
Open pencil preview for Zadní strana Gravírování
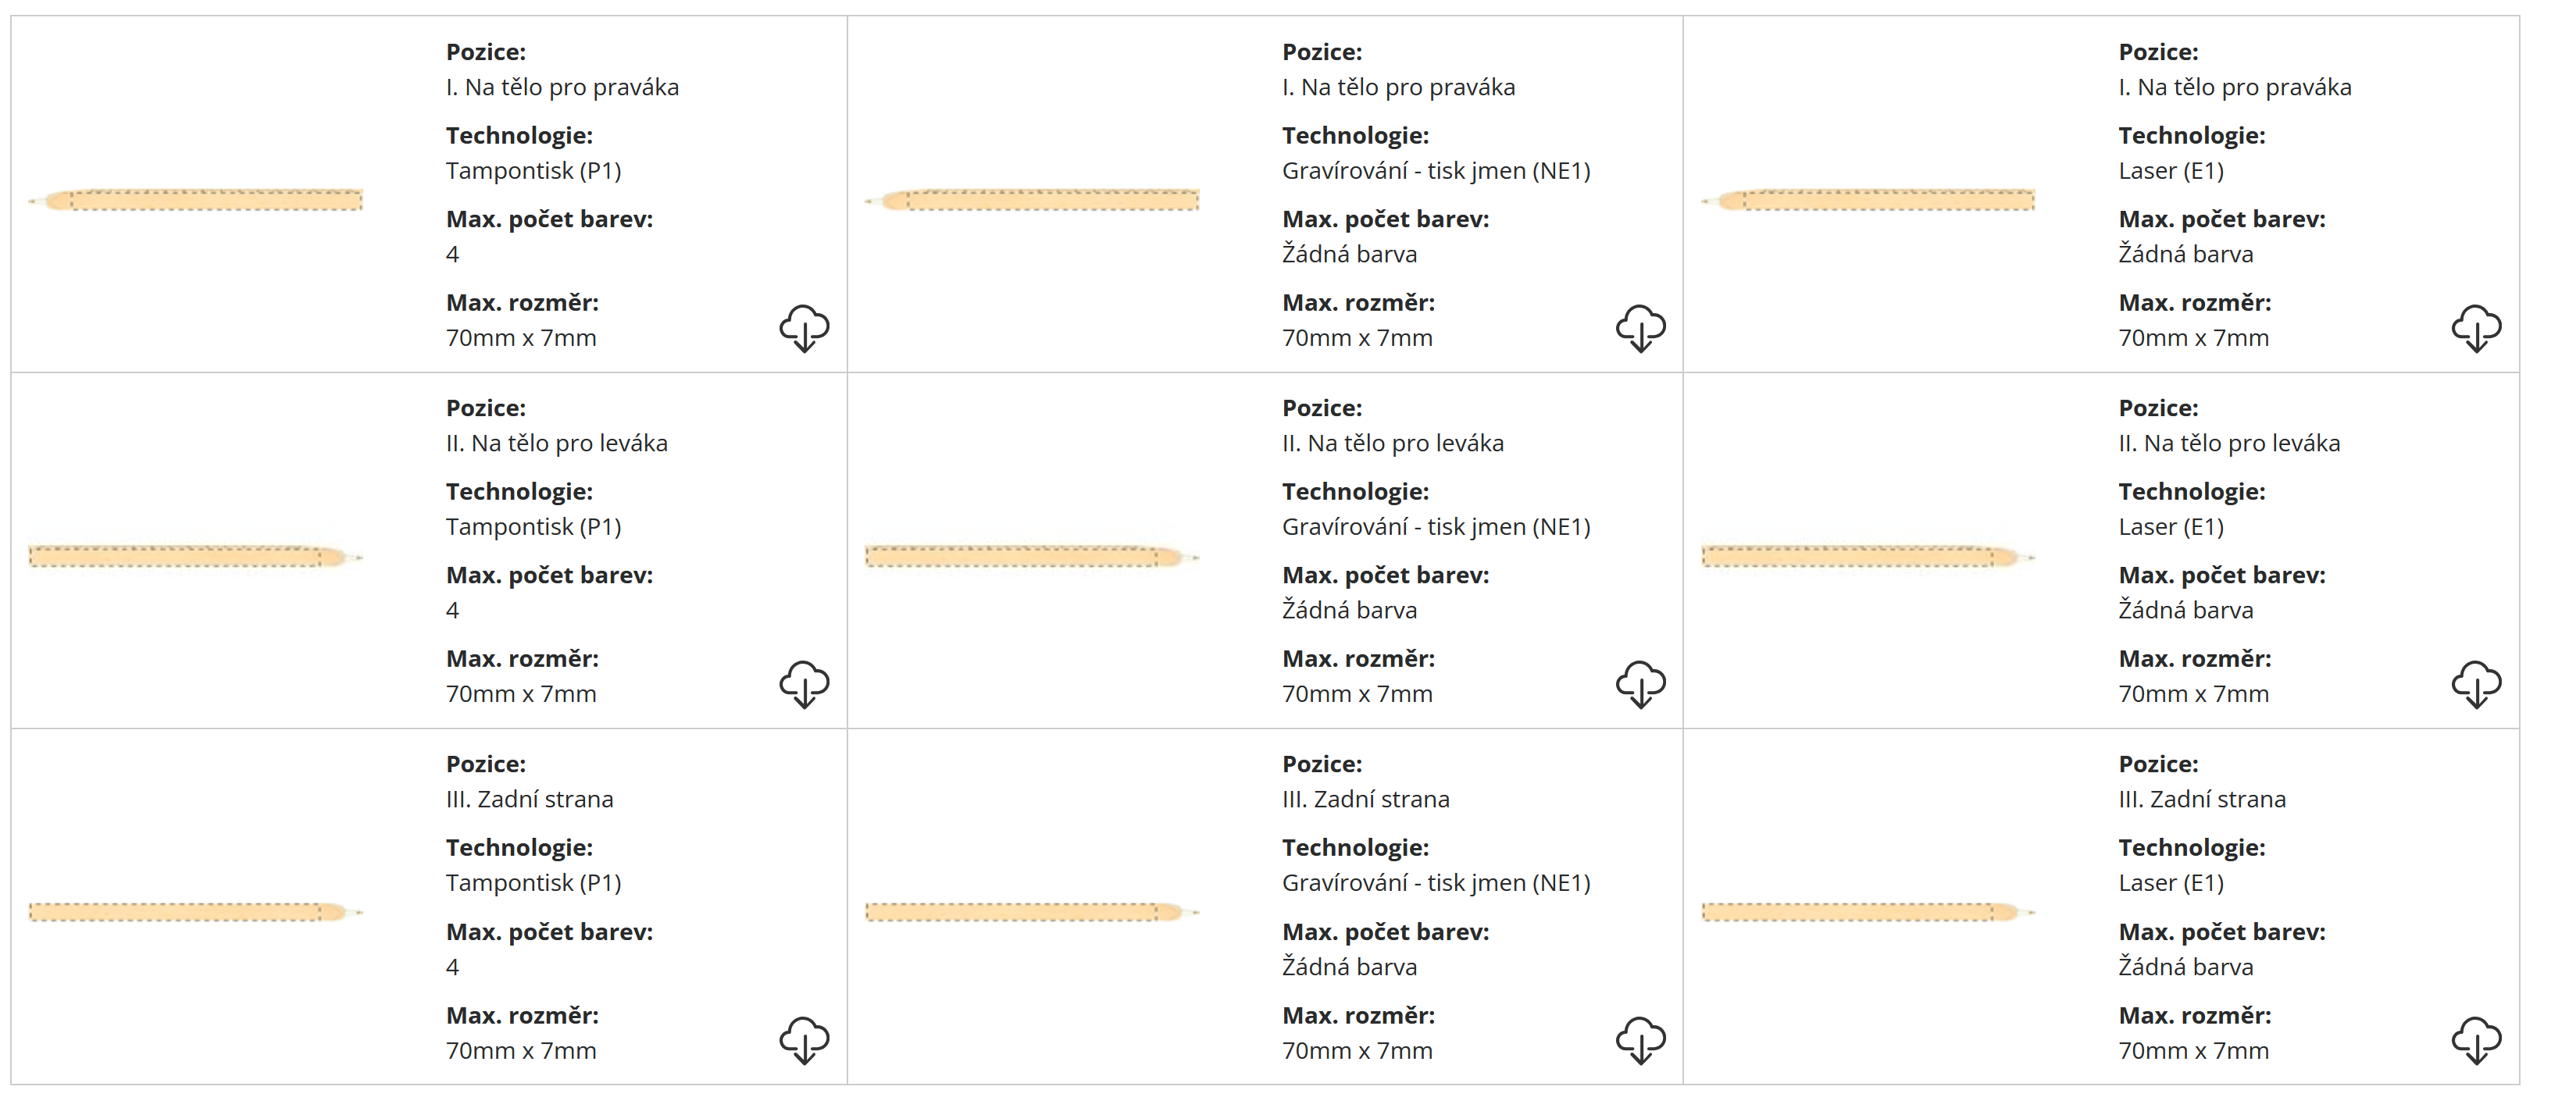pos(1032,912)
